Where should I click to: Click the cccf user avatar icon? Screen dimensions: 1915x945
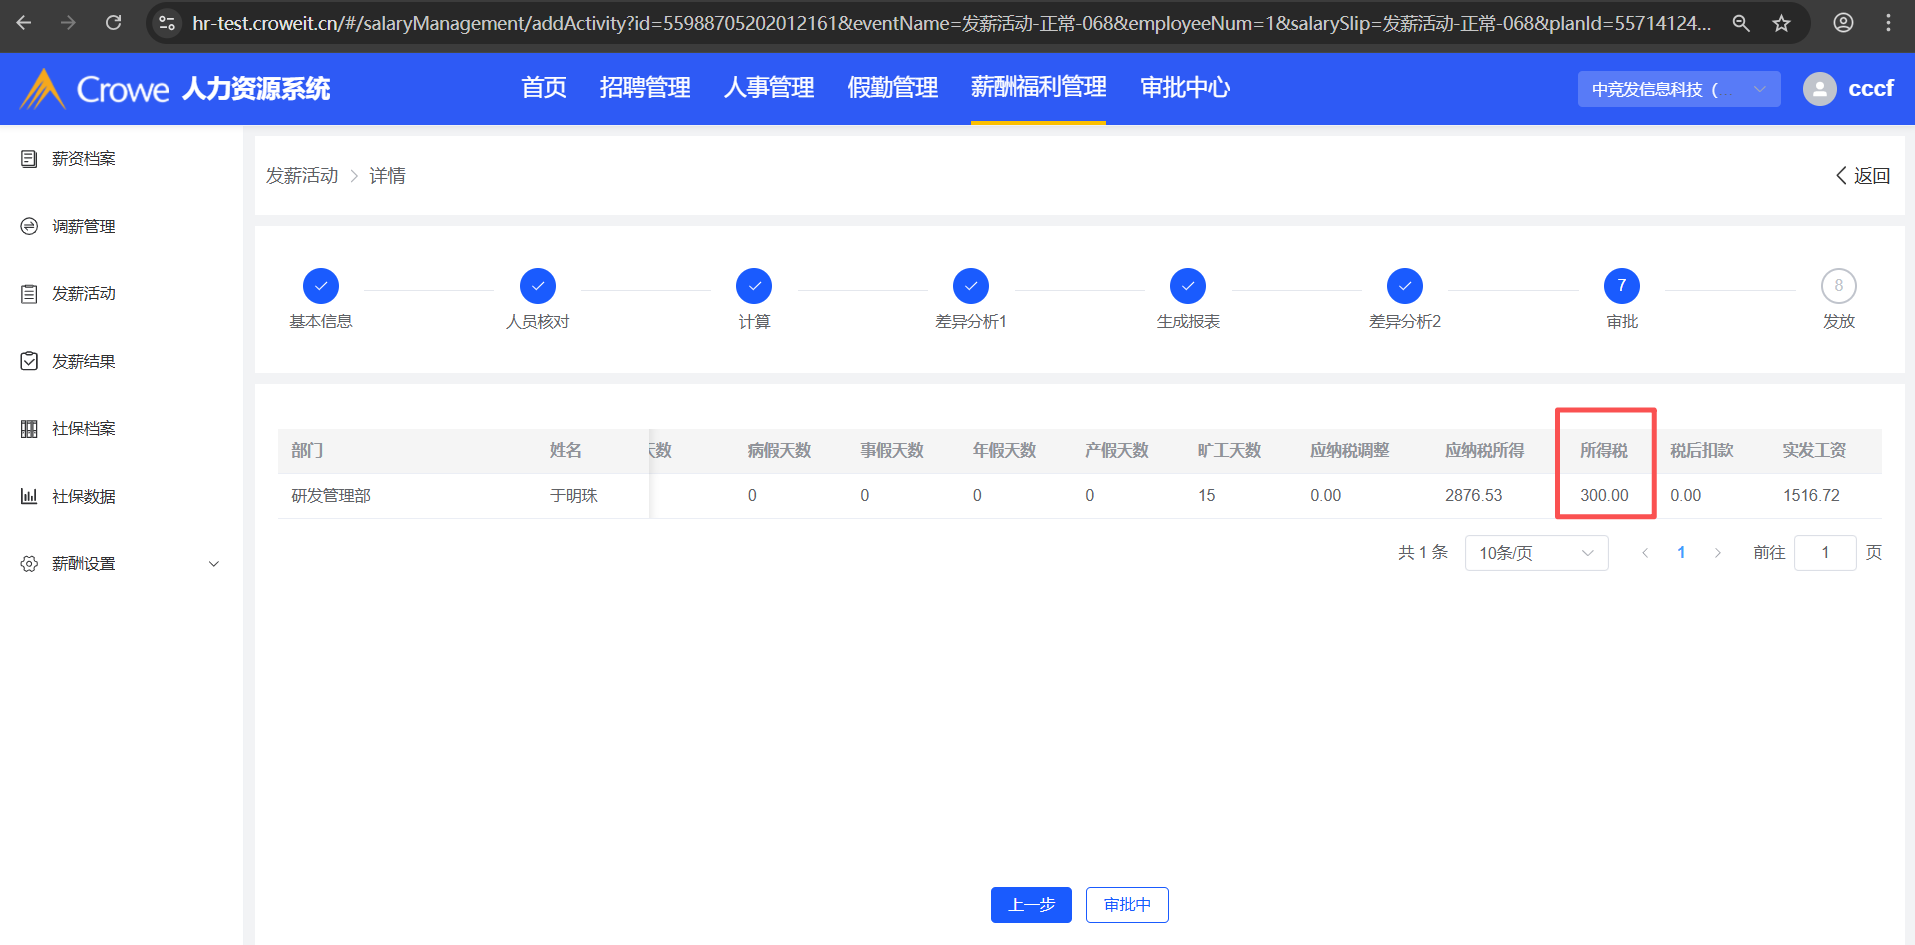(1819, 89)
